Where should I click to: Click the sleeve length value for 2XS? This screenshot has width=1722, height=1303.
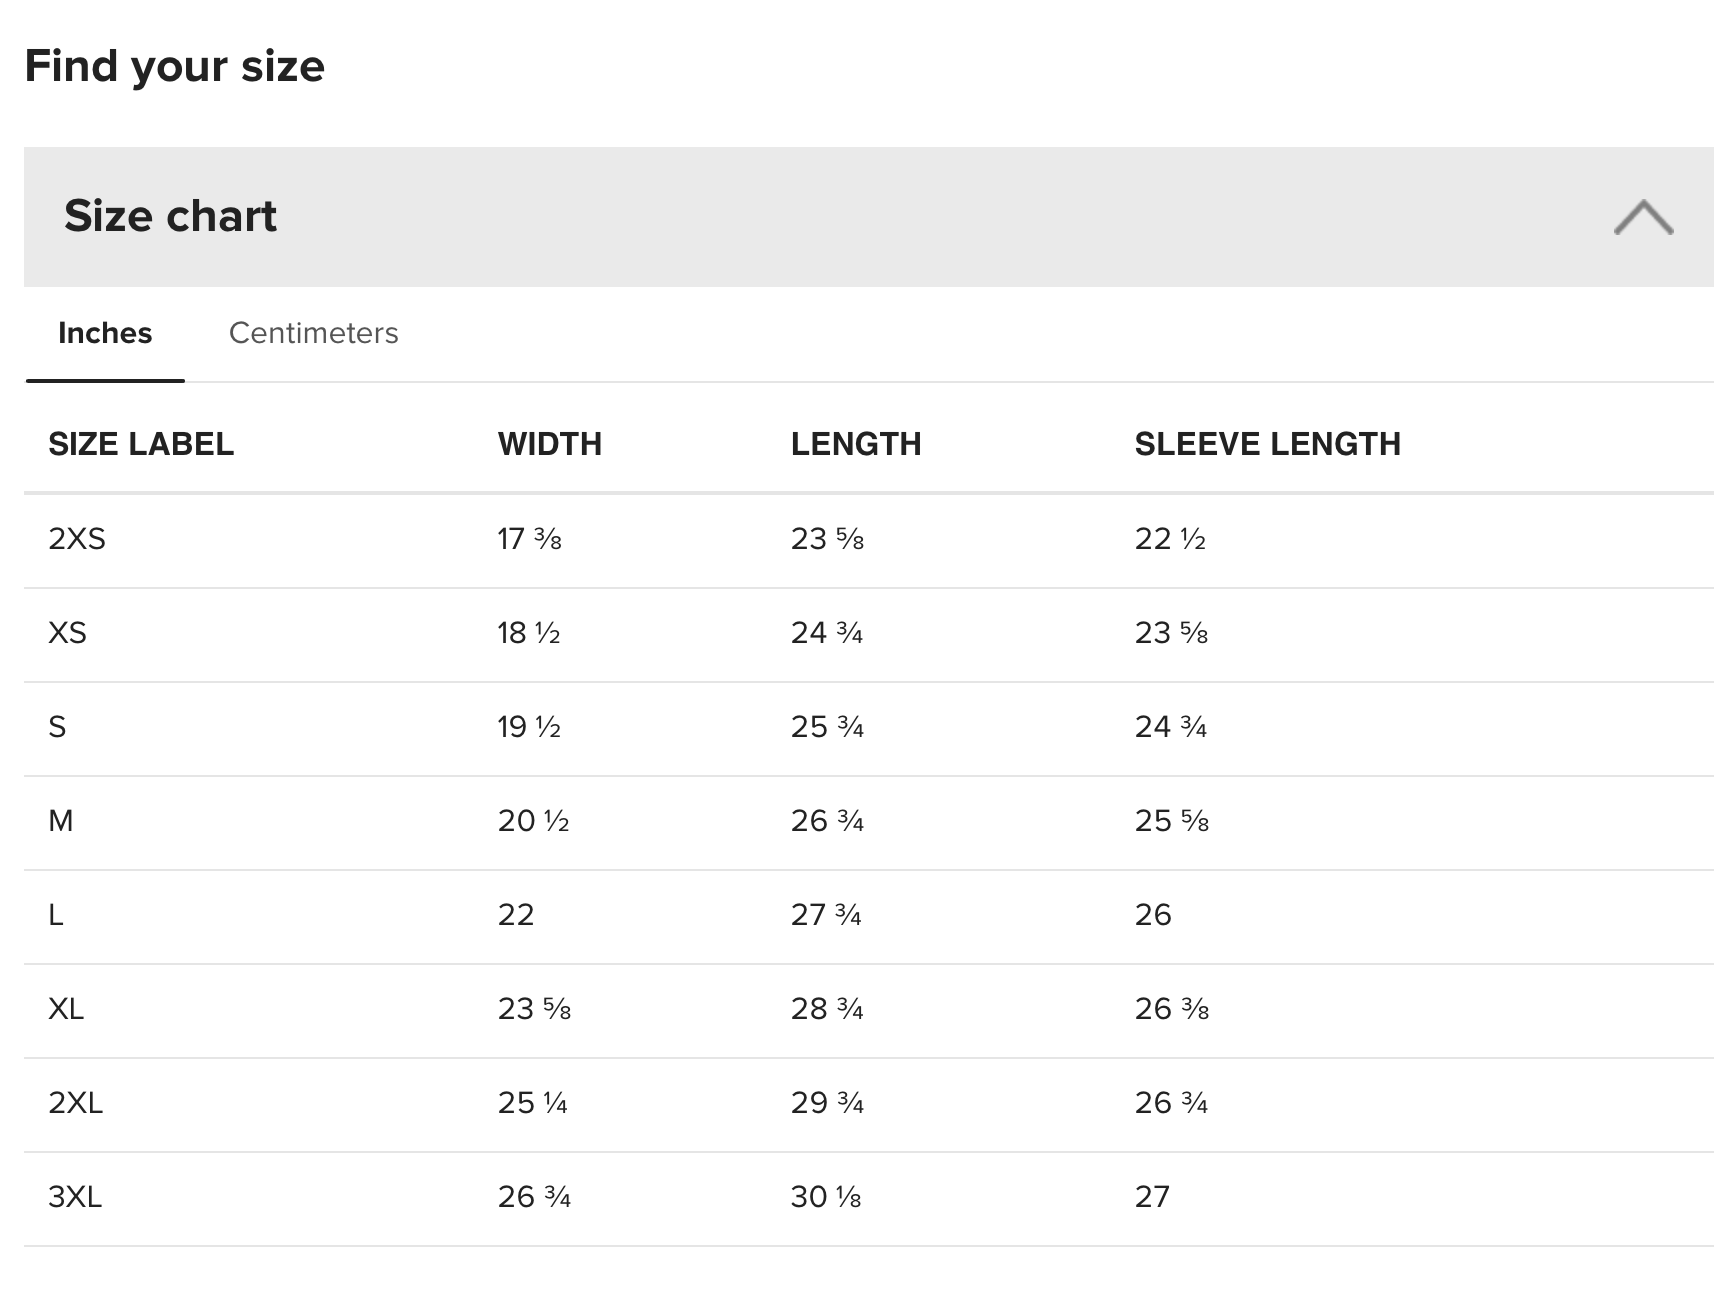click(1170, 539)
